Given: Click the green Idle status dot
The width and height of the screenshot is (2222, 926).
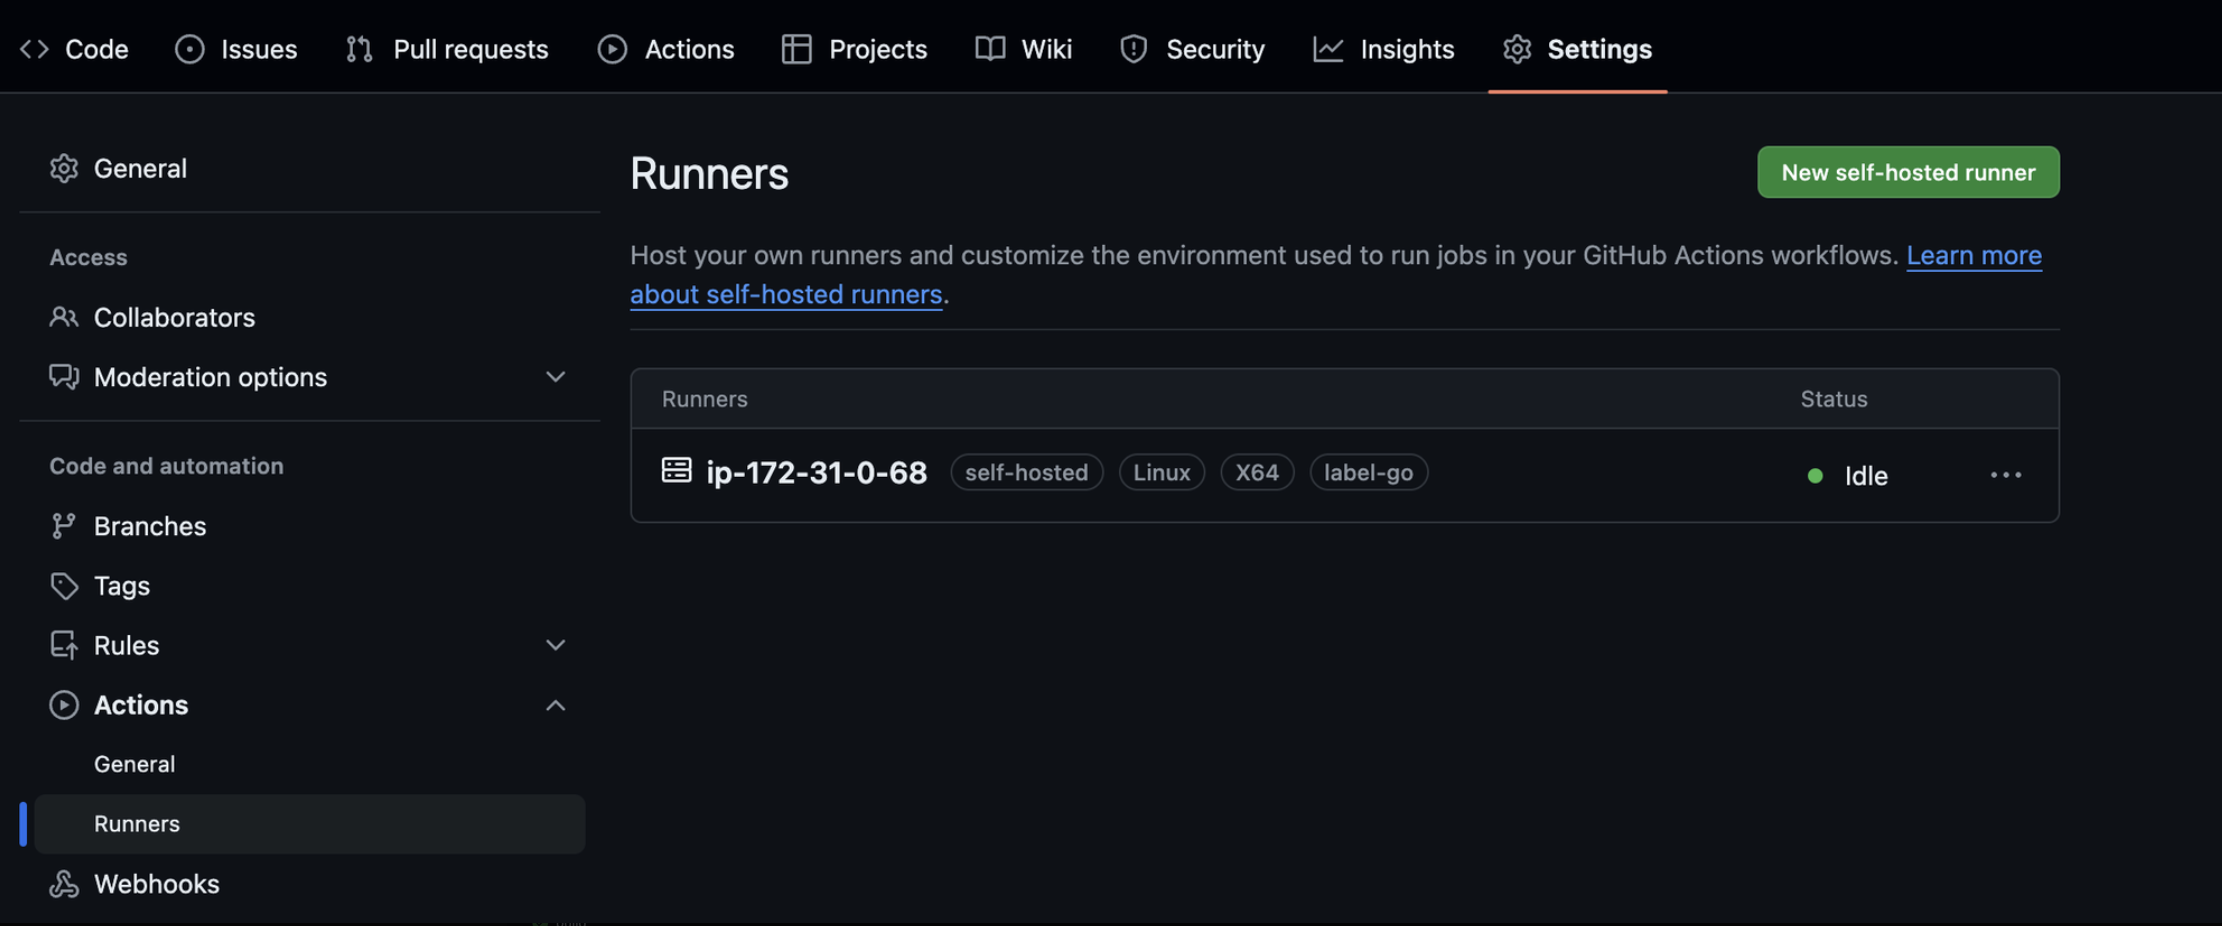Looking at the screenshot, I should 1815,476.
